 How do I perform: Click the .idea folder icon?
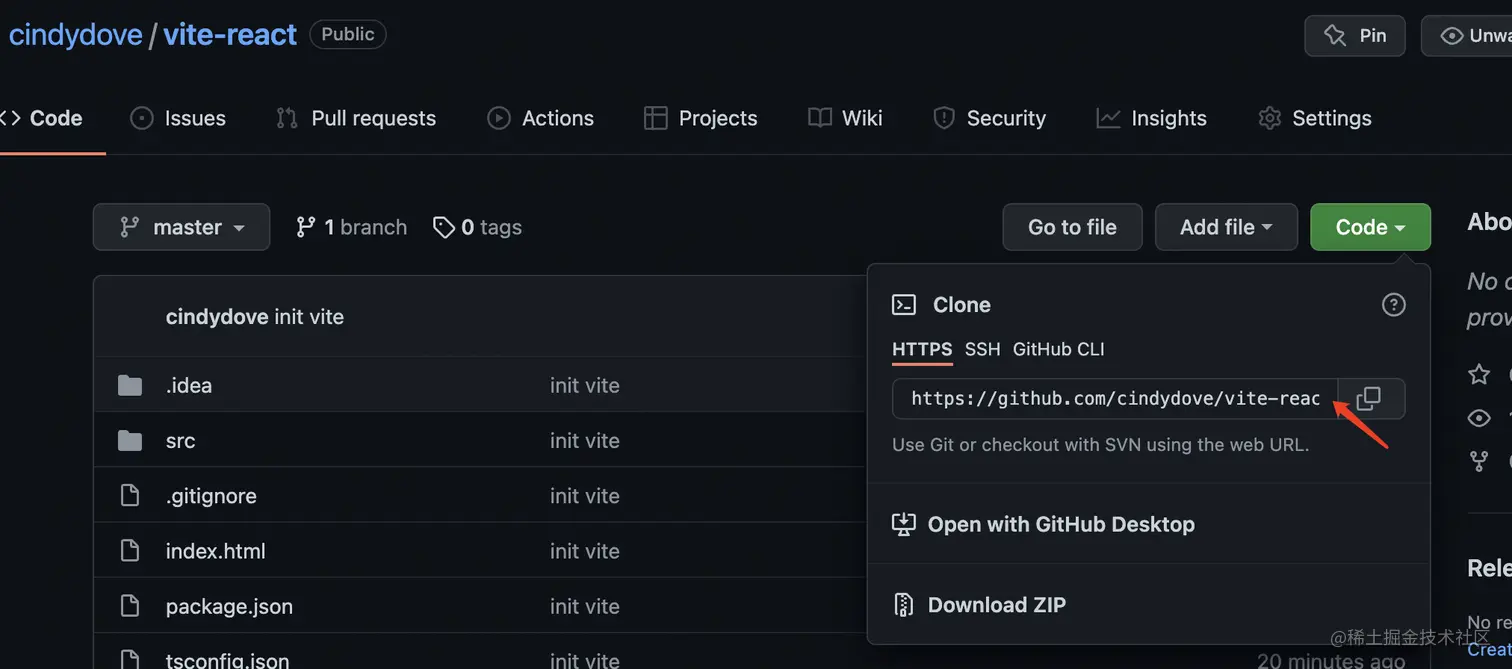click(130, 386)
